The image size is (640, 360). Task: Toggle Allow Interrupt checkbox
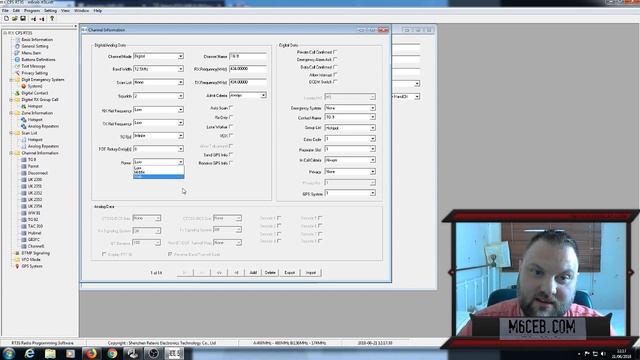click(335, 74)
